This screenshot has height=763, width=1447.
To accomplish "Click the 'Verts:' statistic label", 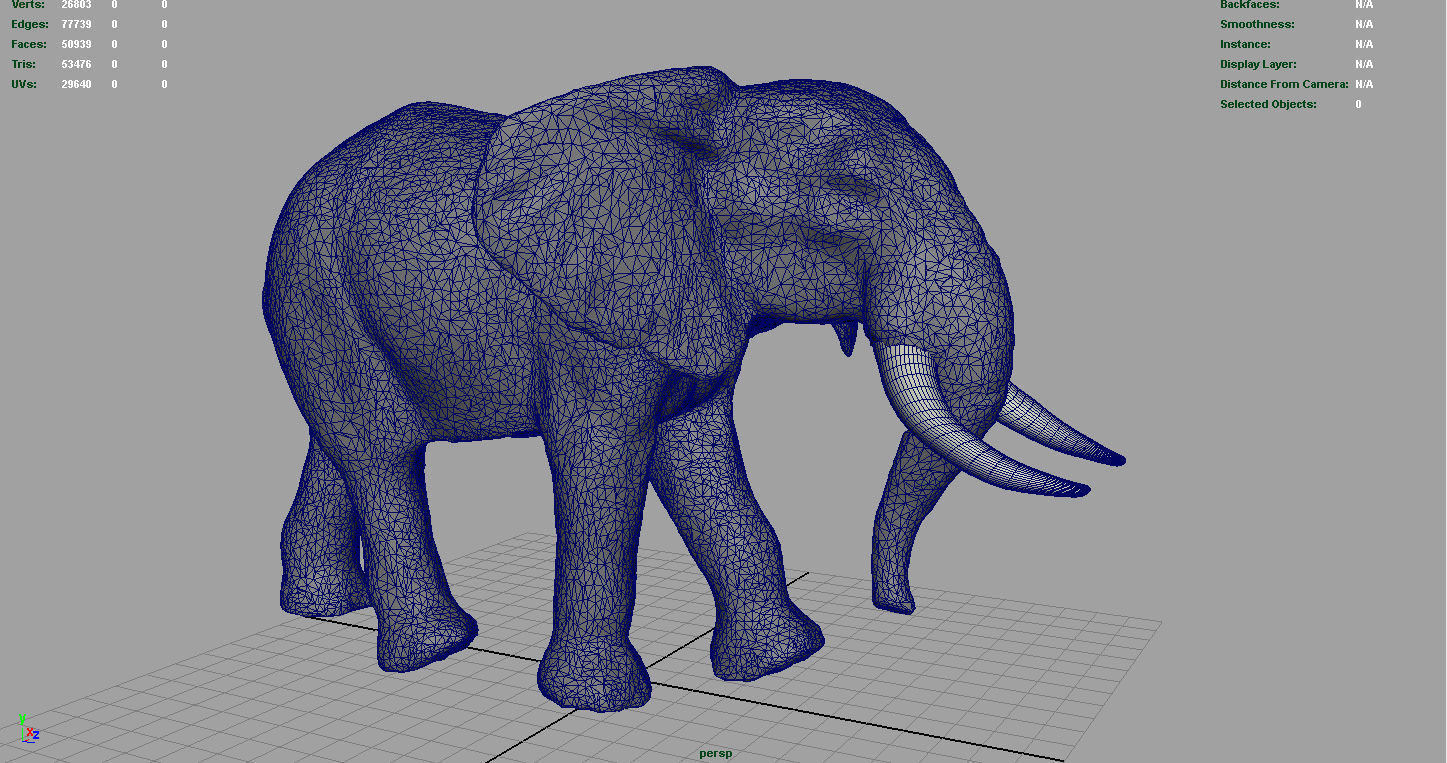I will tap(28, 5).
